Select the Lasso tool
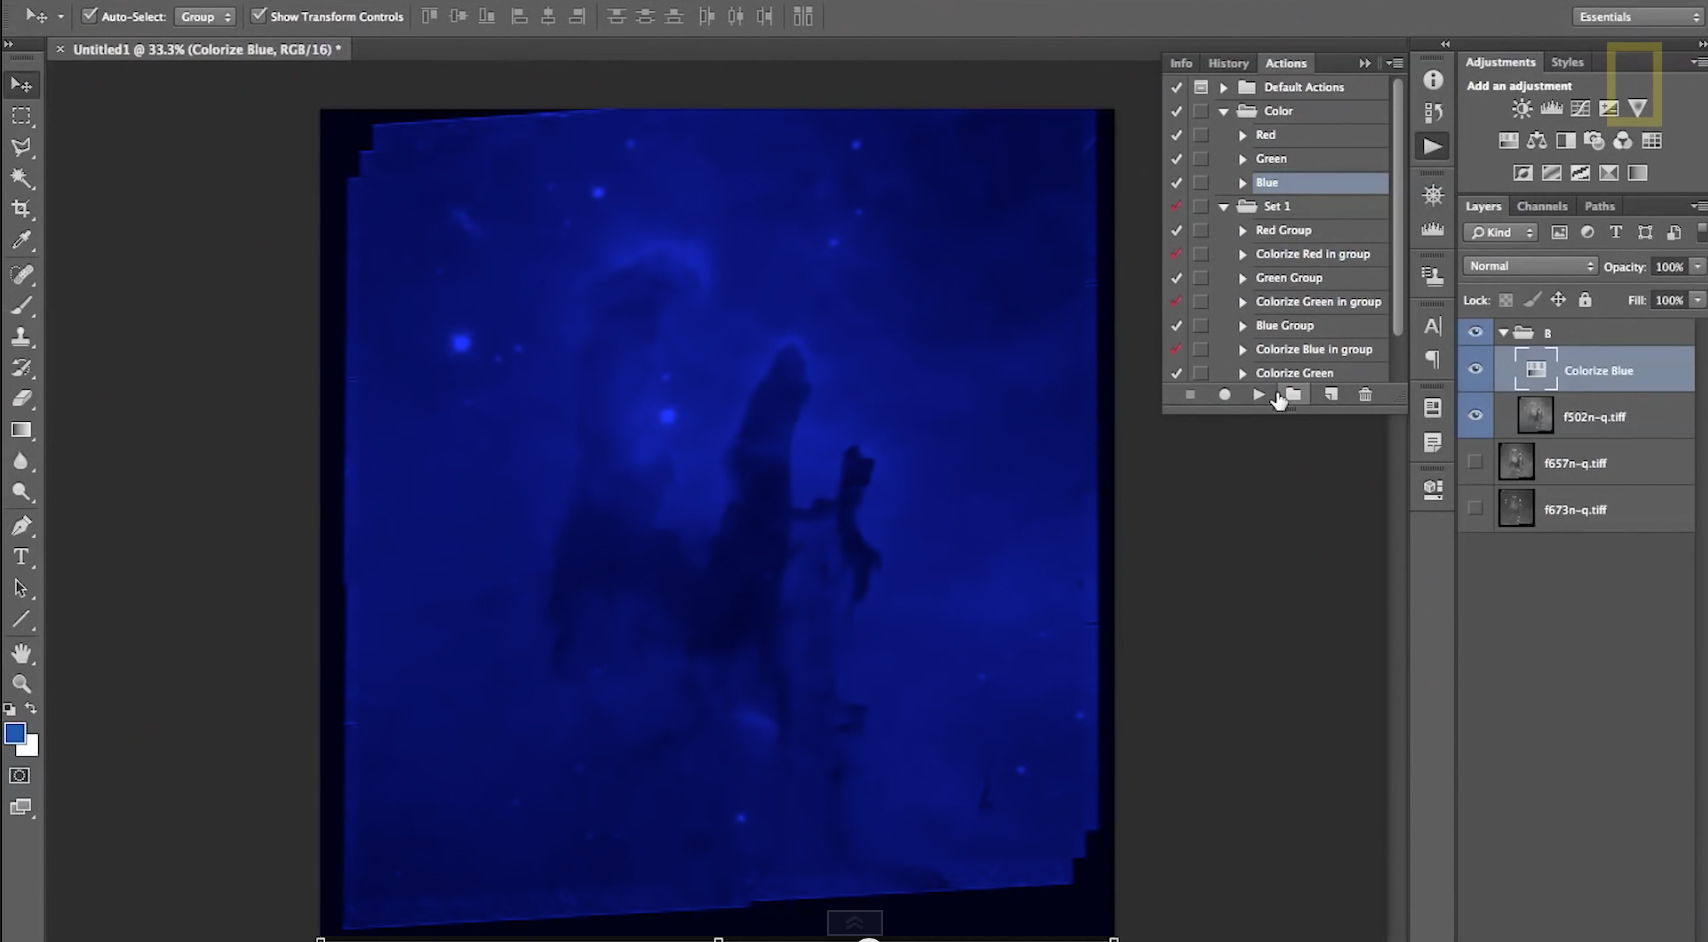 point(21,147)
